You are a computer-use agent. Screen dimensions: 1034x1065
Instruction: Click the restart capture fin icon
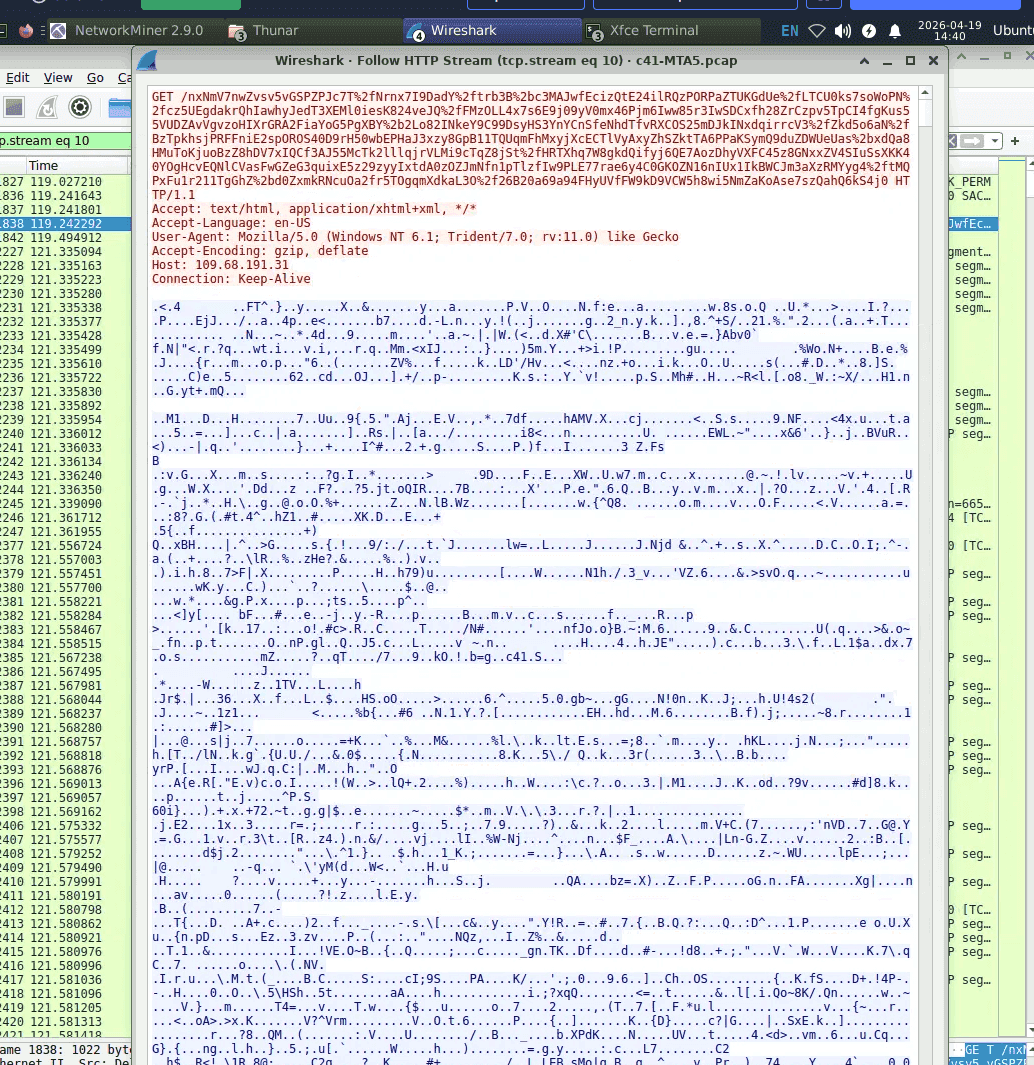point(47,107)
